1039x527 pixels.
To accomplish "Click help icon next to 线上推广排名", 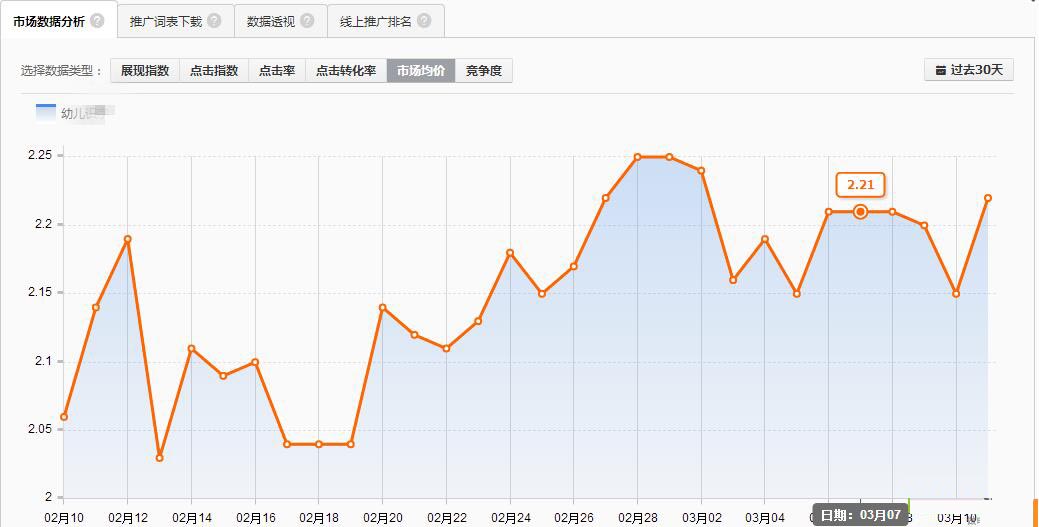I will [x=424, y=21].
